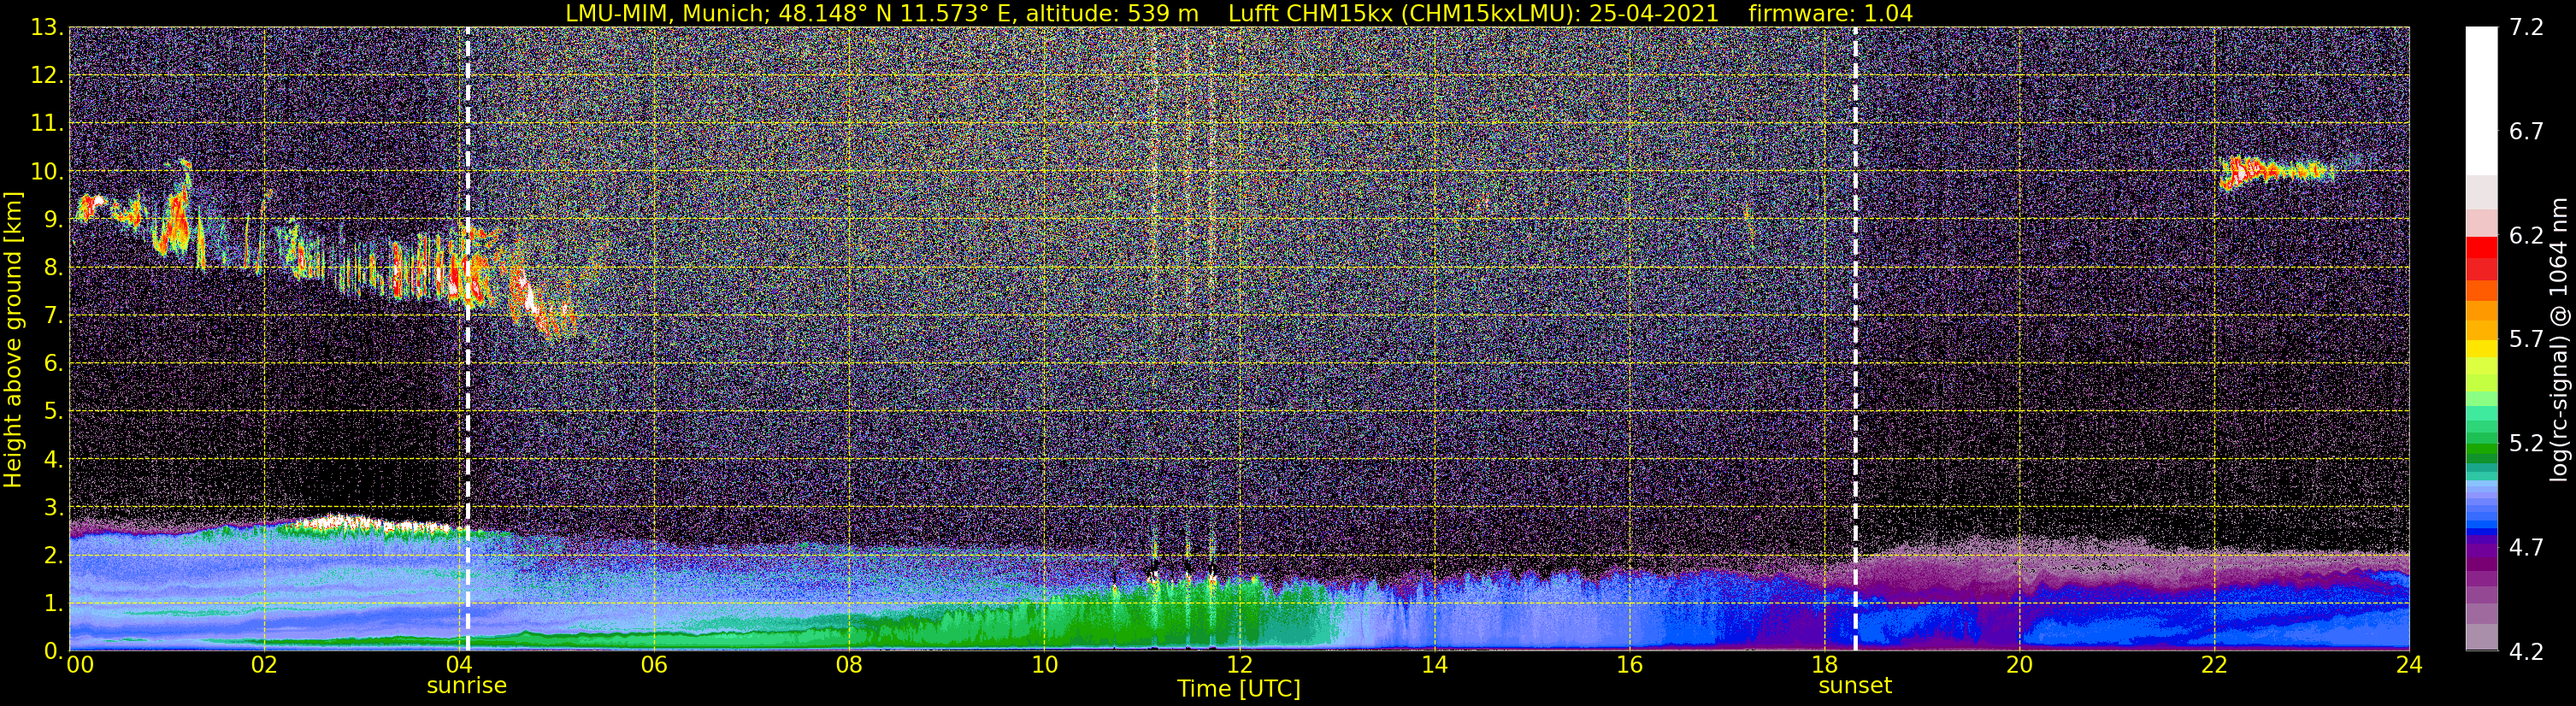Click the time axis tick "24"
The image size is (2576, 706).
click(x=2409, y=665)
